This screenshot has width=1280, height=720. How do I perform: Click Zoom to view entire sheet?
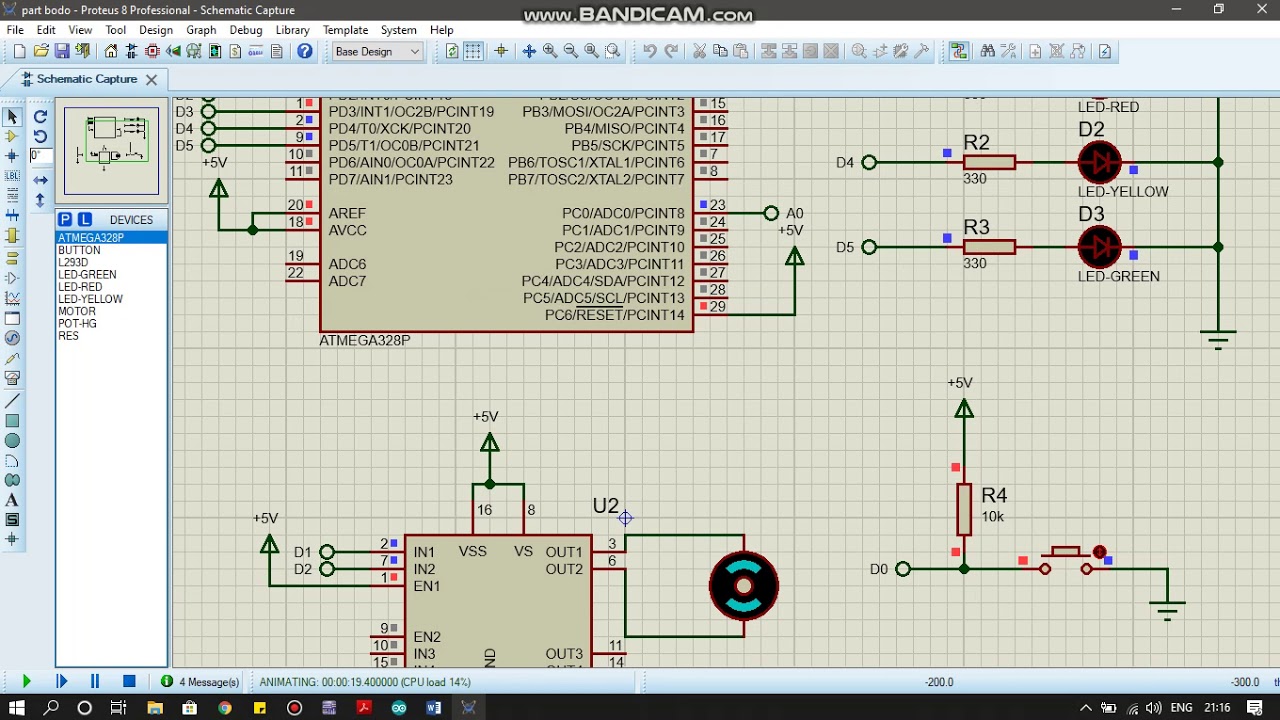(592, 51)
